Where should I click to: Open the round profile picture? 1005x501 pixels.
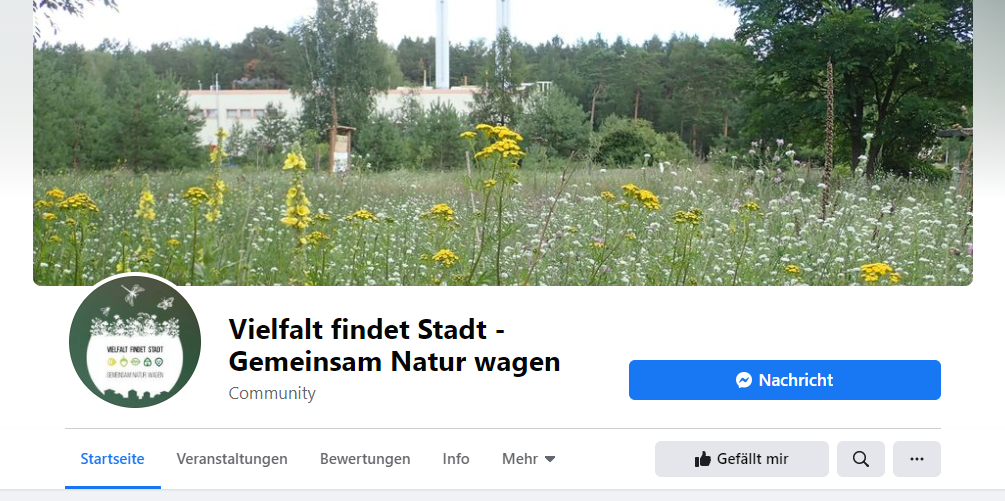tap(135, 341)
